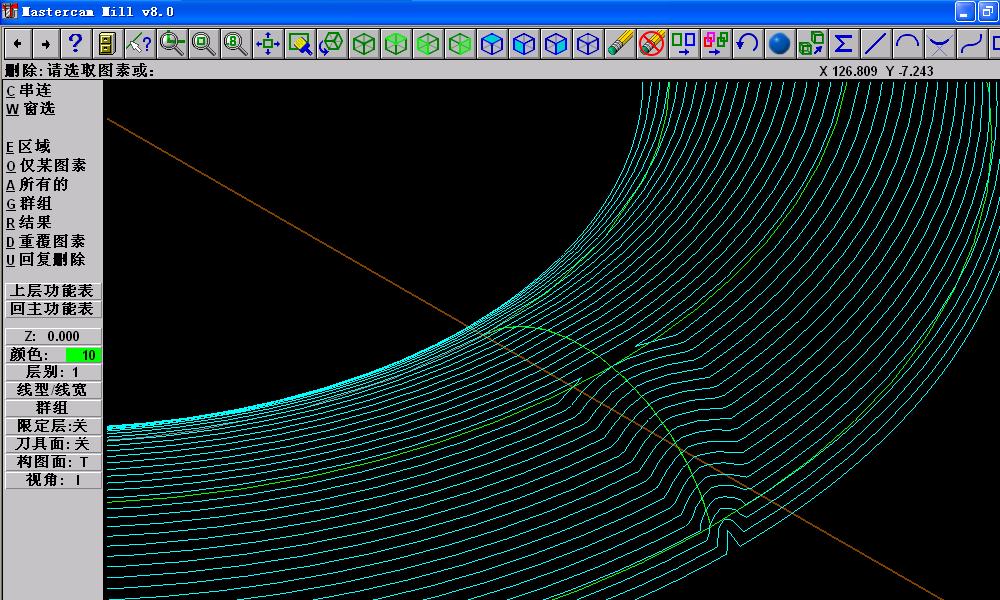Choose the U 回复删除 undelete menu item
Viewport: 1000px width, 600px height.
[x=46, y=260]
